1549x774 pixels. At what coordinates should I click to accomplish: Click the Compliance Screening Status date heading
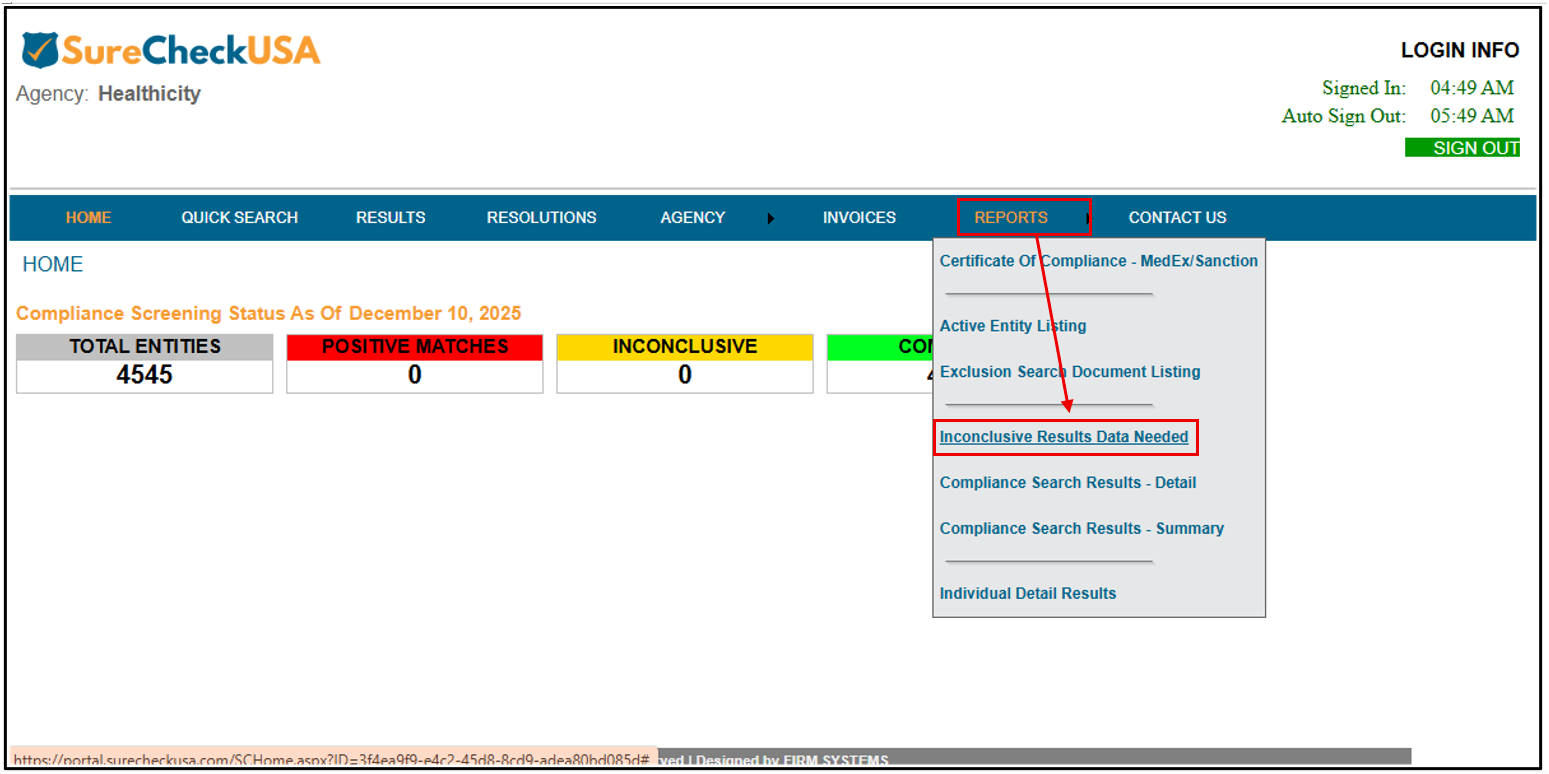(269, 314)
